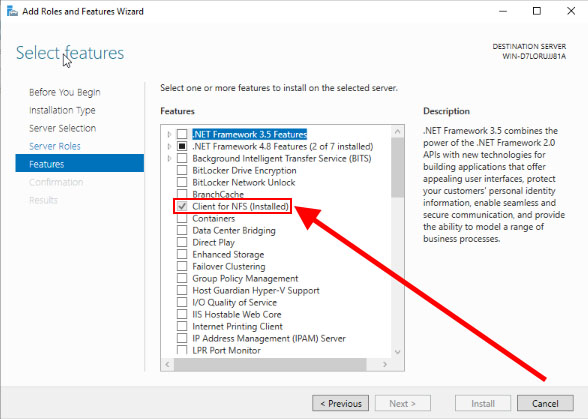588x419 pixels.
Task: Tick the Group Policy Management checkbox
Action: tap(182, 278)
